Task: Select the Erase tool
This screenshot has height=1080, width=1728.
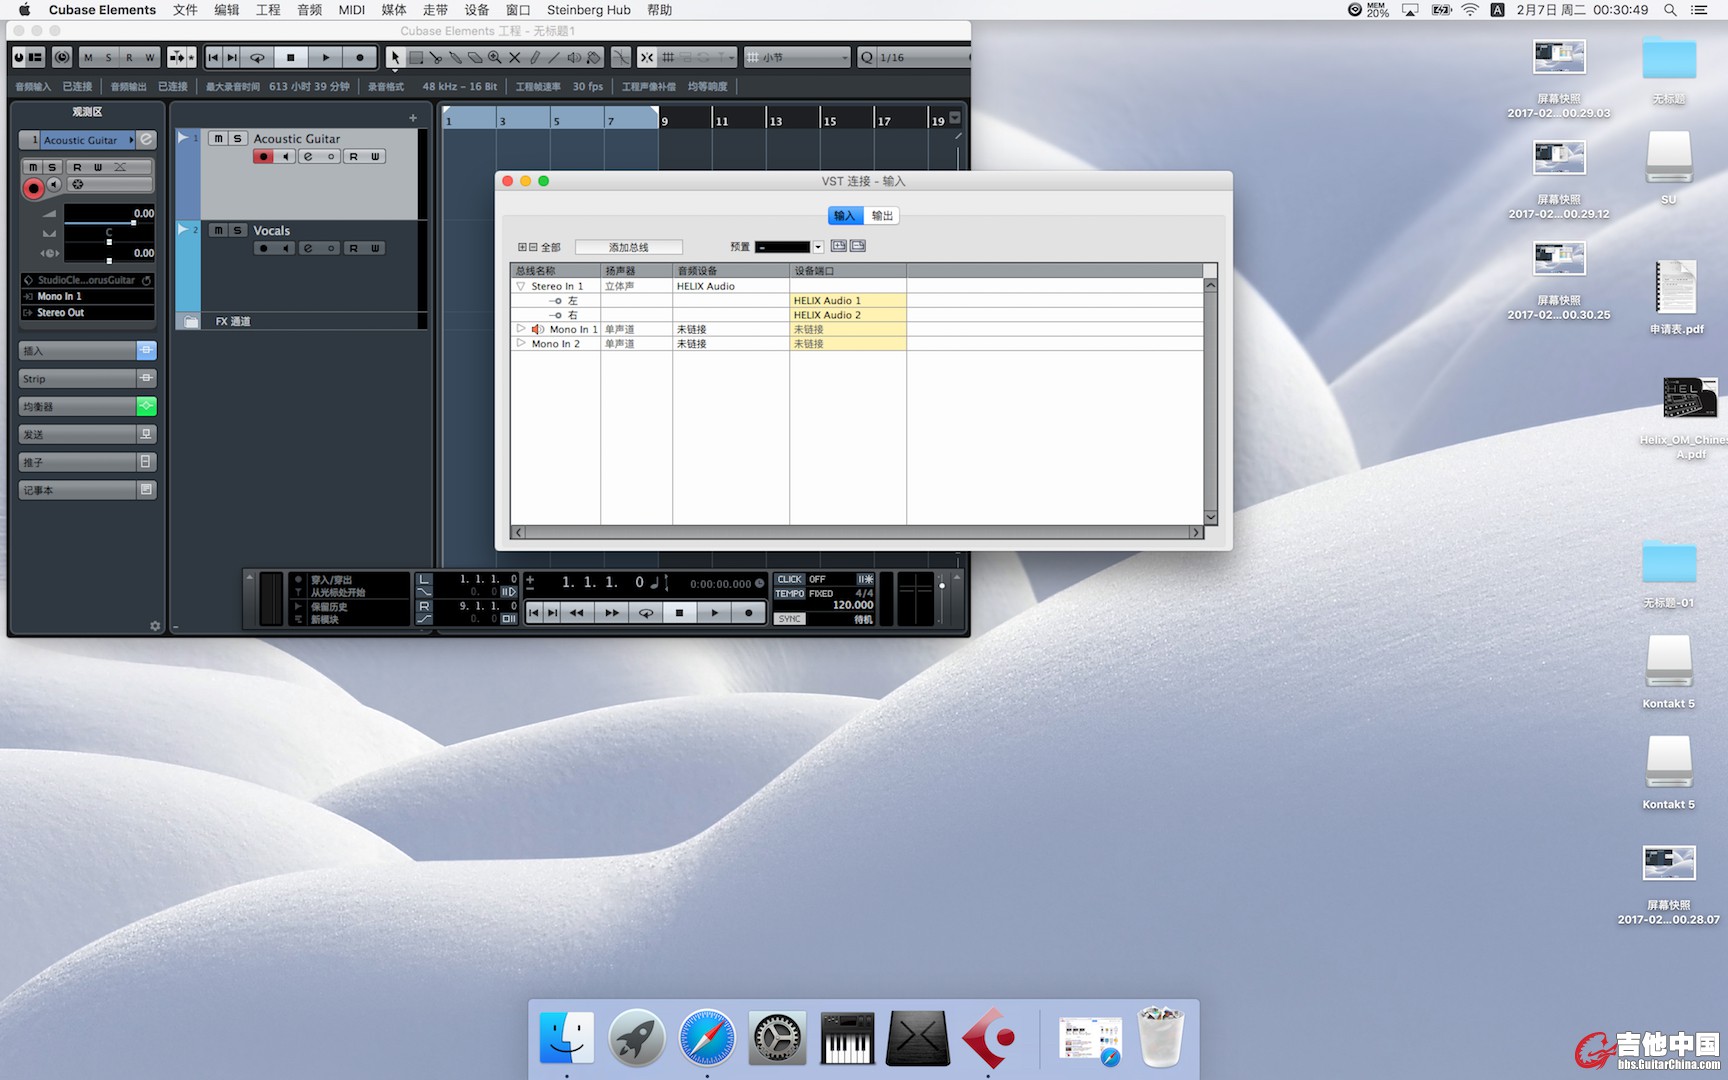Action: pyautogui.click(x=475, y=58)
